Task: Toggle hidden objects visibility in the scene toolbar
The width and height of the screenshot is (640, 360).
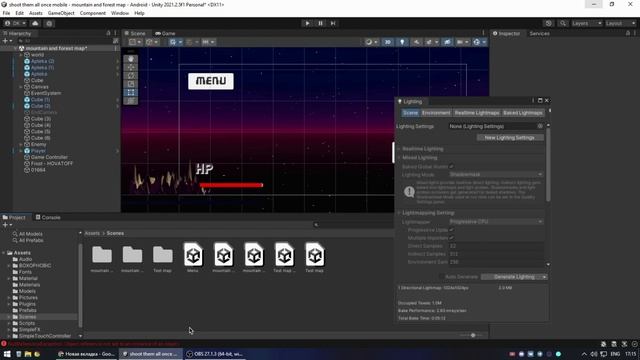Action: pyautogui.click(x=447, y=42)
